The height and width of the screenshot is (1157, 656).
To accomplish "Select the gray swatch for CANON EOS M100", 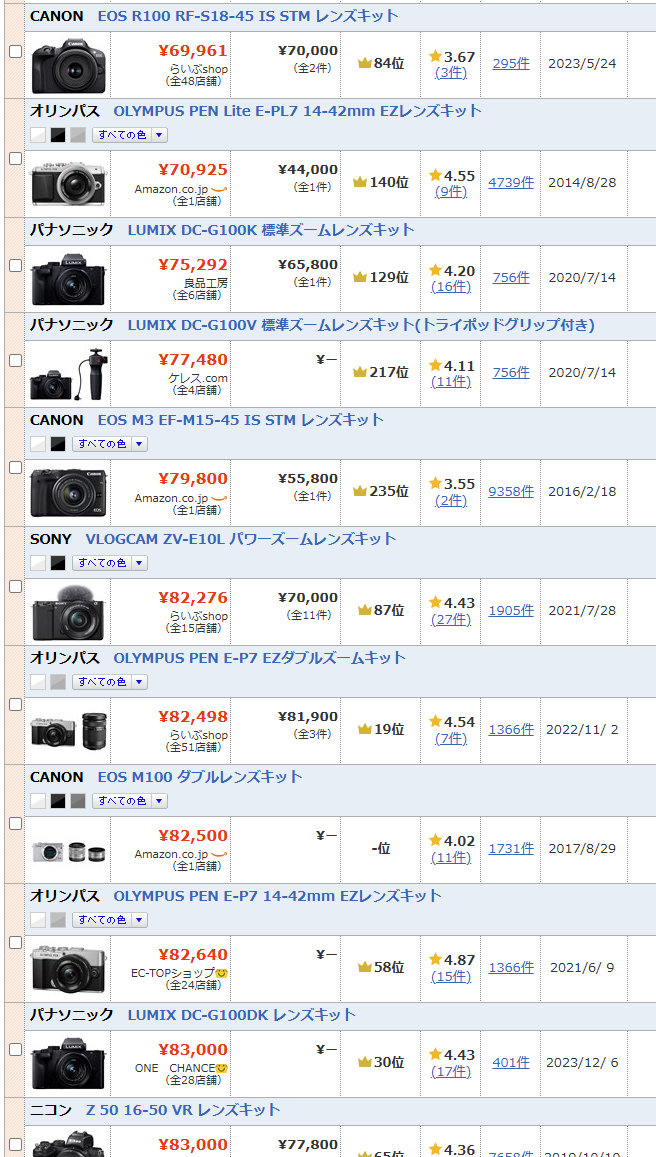I will [78, 801].
